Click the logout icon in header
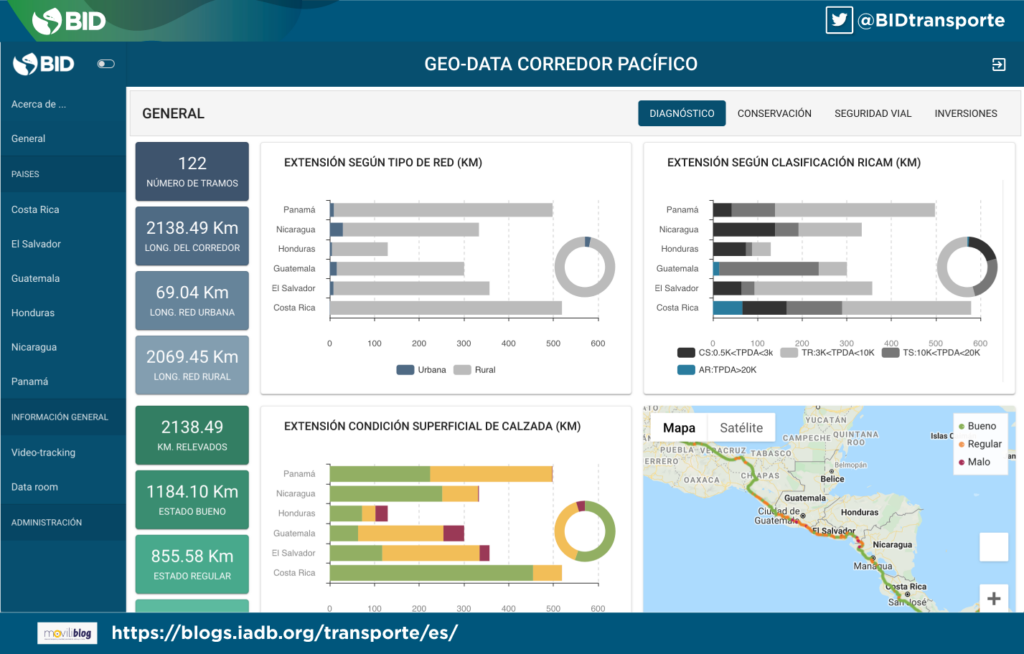The image size is (1024, 654). click(x=998, y=65)
